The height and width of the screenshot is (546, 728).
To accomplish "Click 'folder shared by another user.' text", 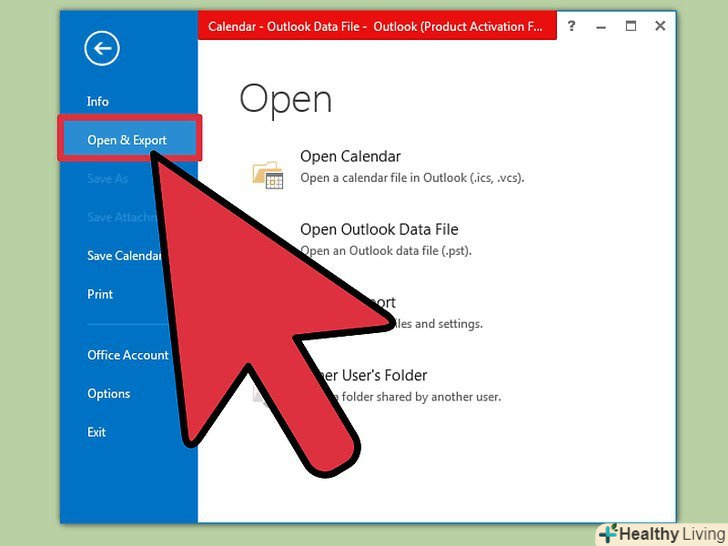I will [x=421, y=396].
